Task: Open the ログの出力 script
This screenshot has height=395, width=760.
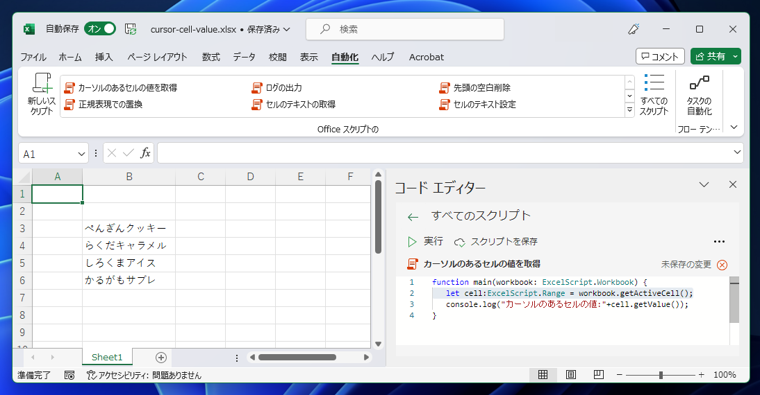Action: pyautogui.click(x=277, y=88)
